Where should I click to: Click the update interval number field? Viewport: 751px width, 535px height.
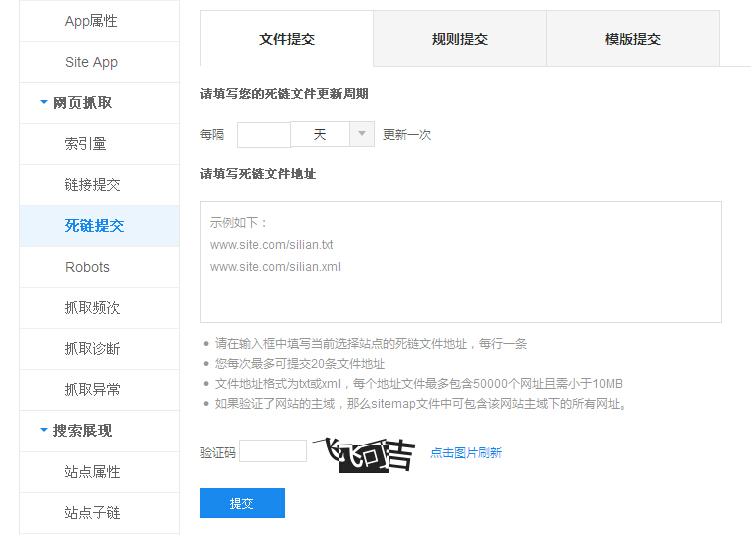point(263,134)
